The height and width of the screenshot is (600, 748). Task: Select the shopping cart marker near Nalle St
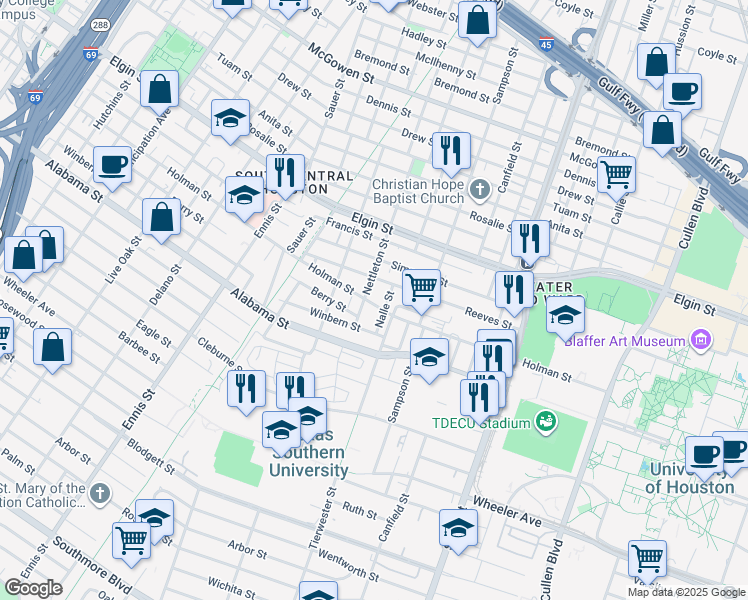422,287
